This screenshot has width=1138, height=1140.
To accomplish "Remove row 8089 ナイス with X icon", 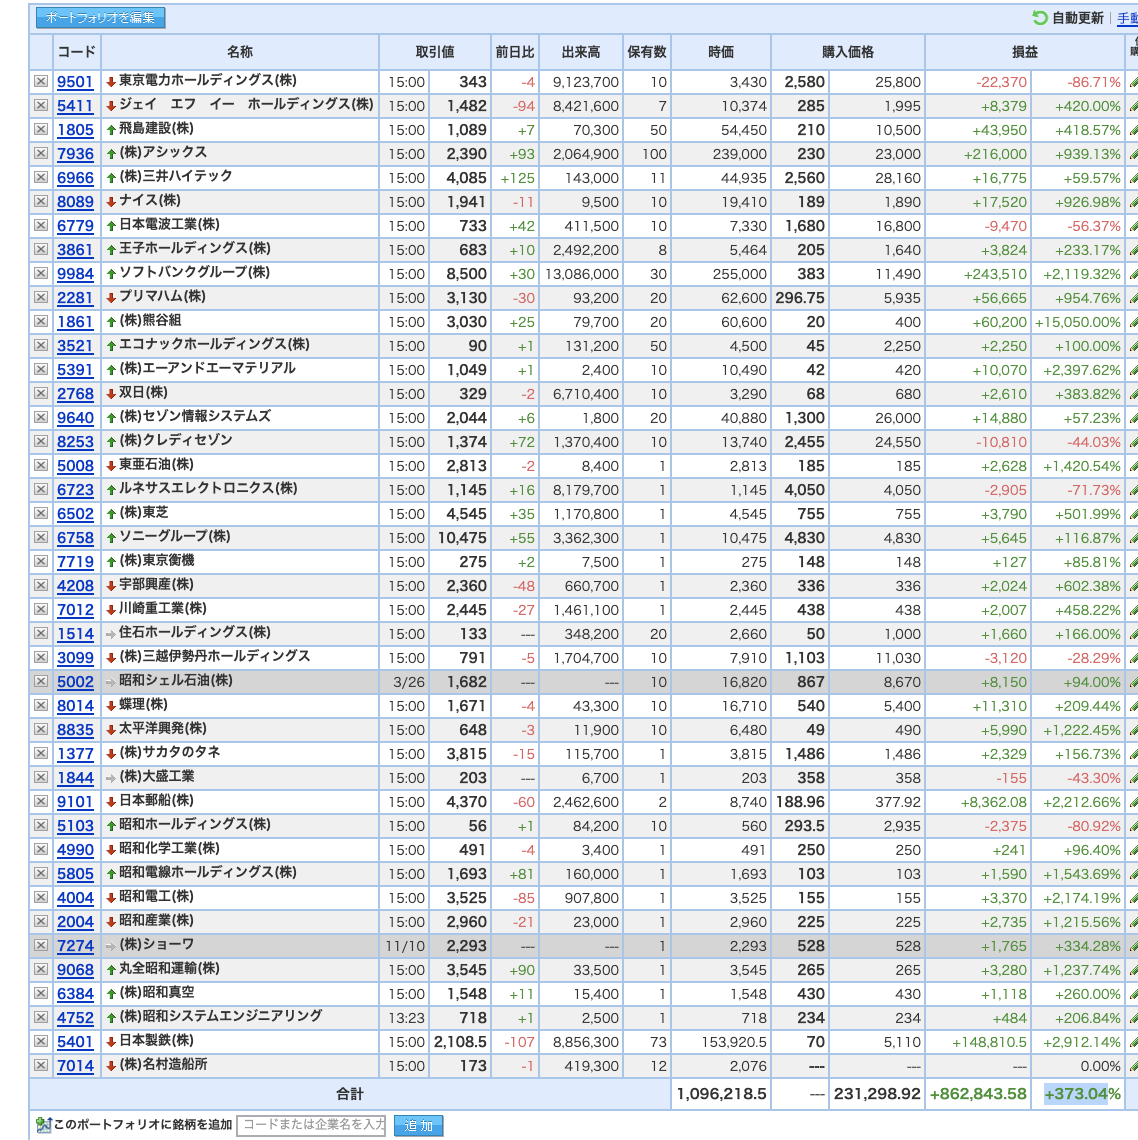I will (41, 201).
